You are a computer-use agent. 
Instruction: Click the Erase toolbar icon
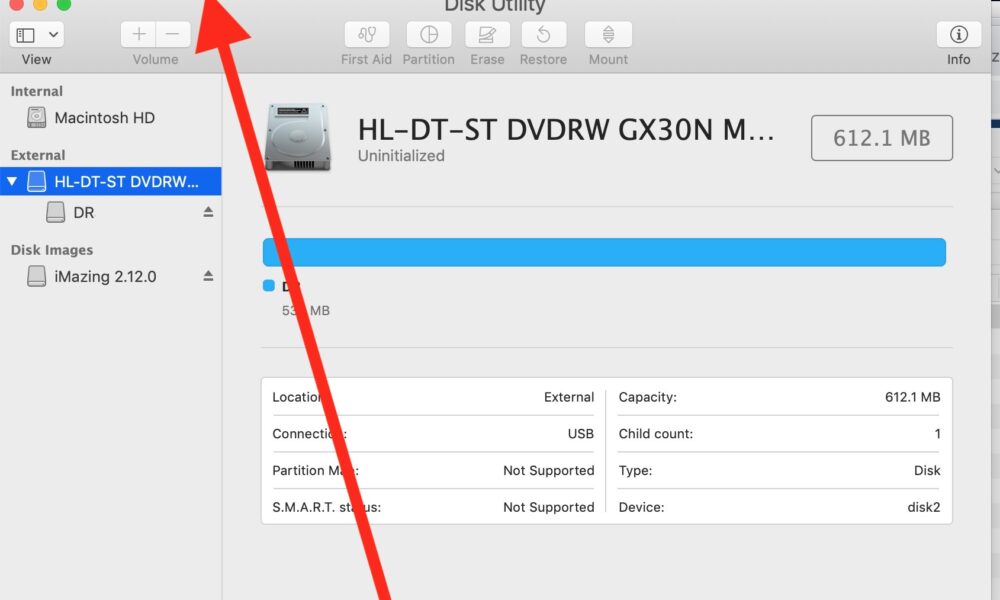point(487,34)
